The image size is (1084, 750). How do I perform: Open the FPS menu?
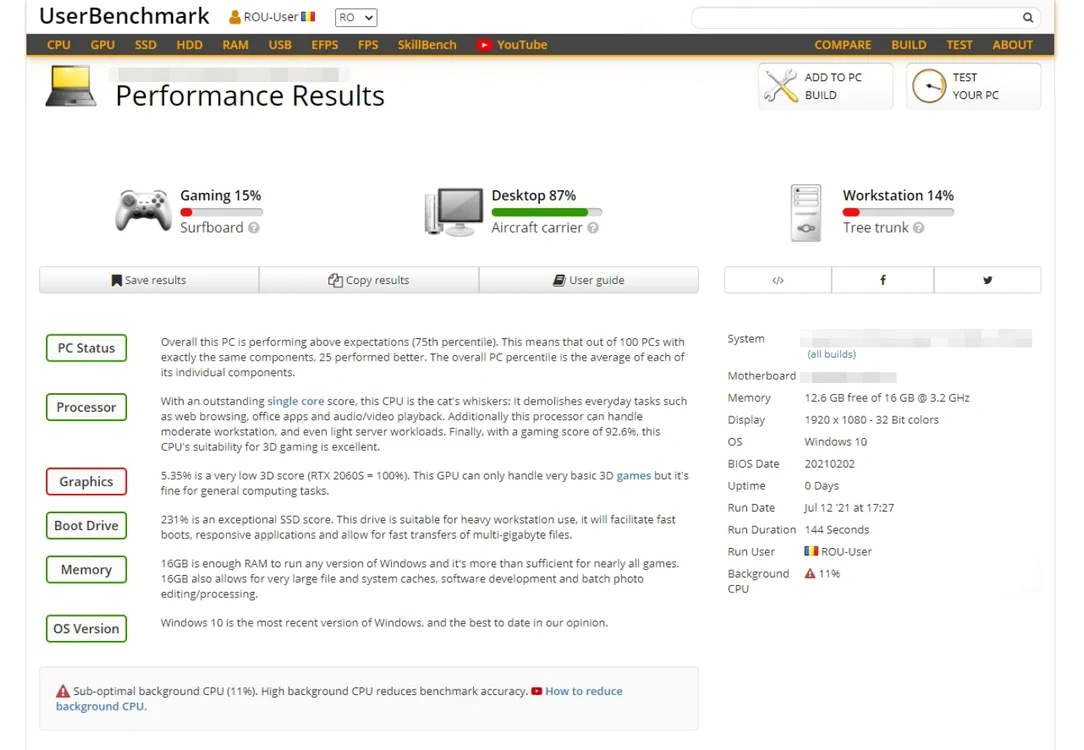point(368,45)
